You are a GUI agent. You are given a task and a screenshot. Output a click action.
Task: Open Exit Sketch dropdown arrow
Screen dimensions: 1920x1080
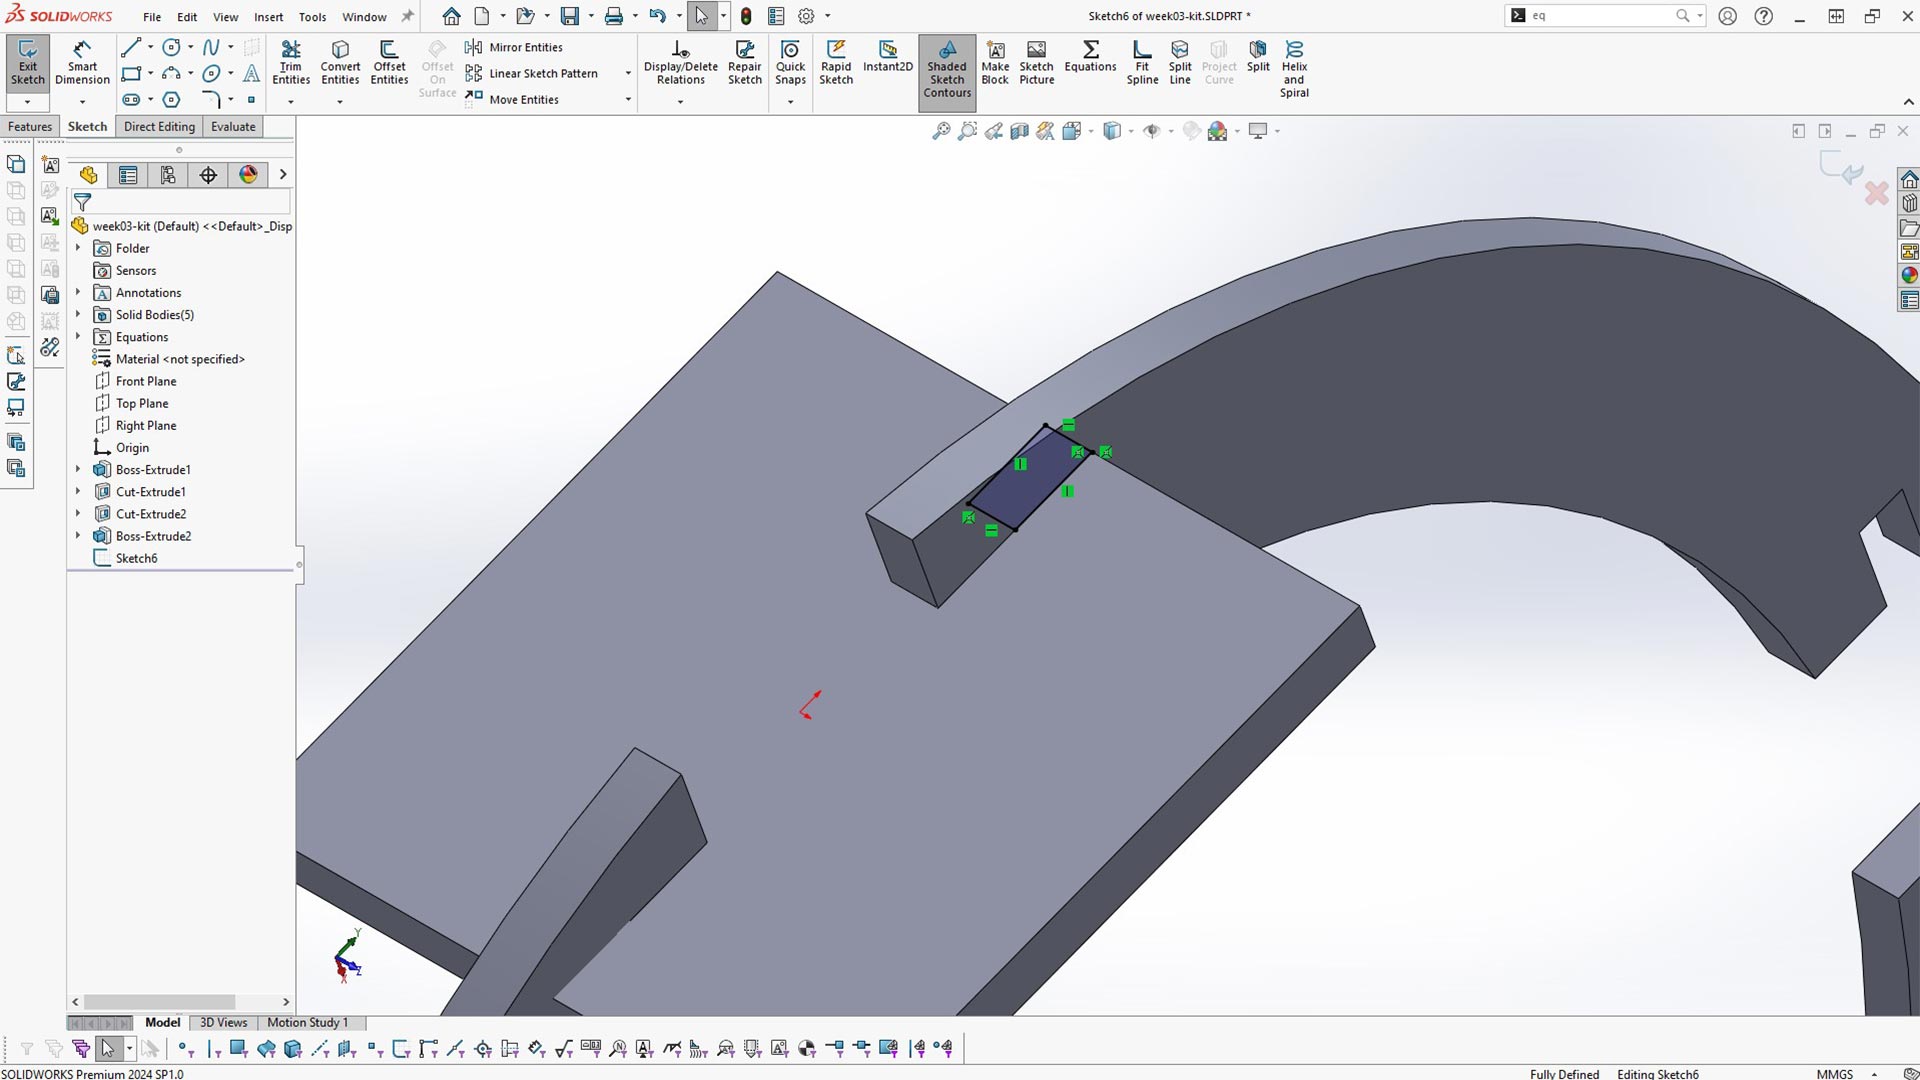coord(27,102)
